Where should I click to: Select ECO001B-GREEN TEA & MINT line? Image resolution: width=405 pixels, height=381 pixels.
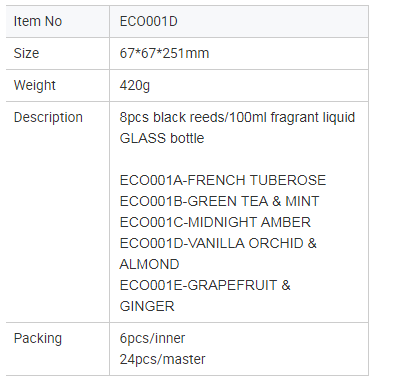(x=219, y=201)
